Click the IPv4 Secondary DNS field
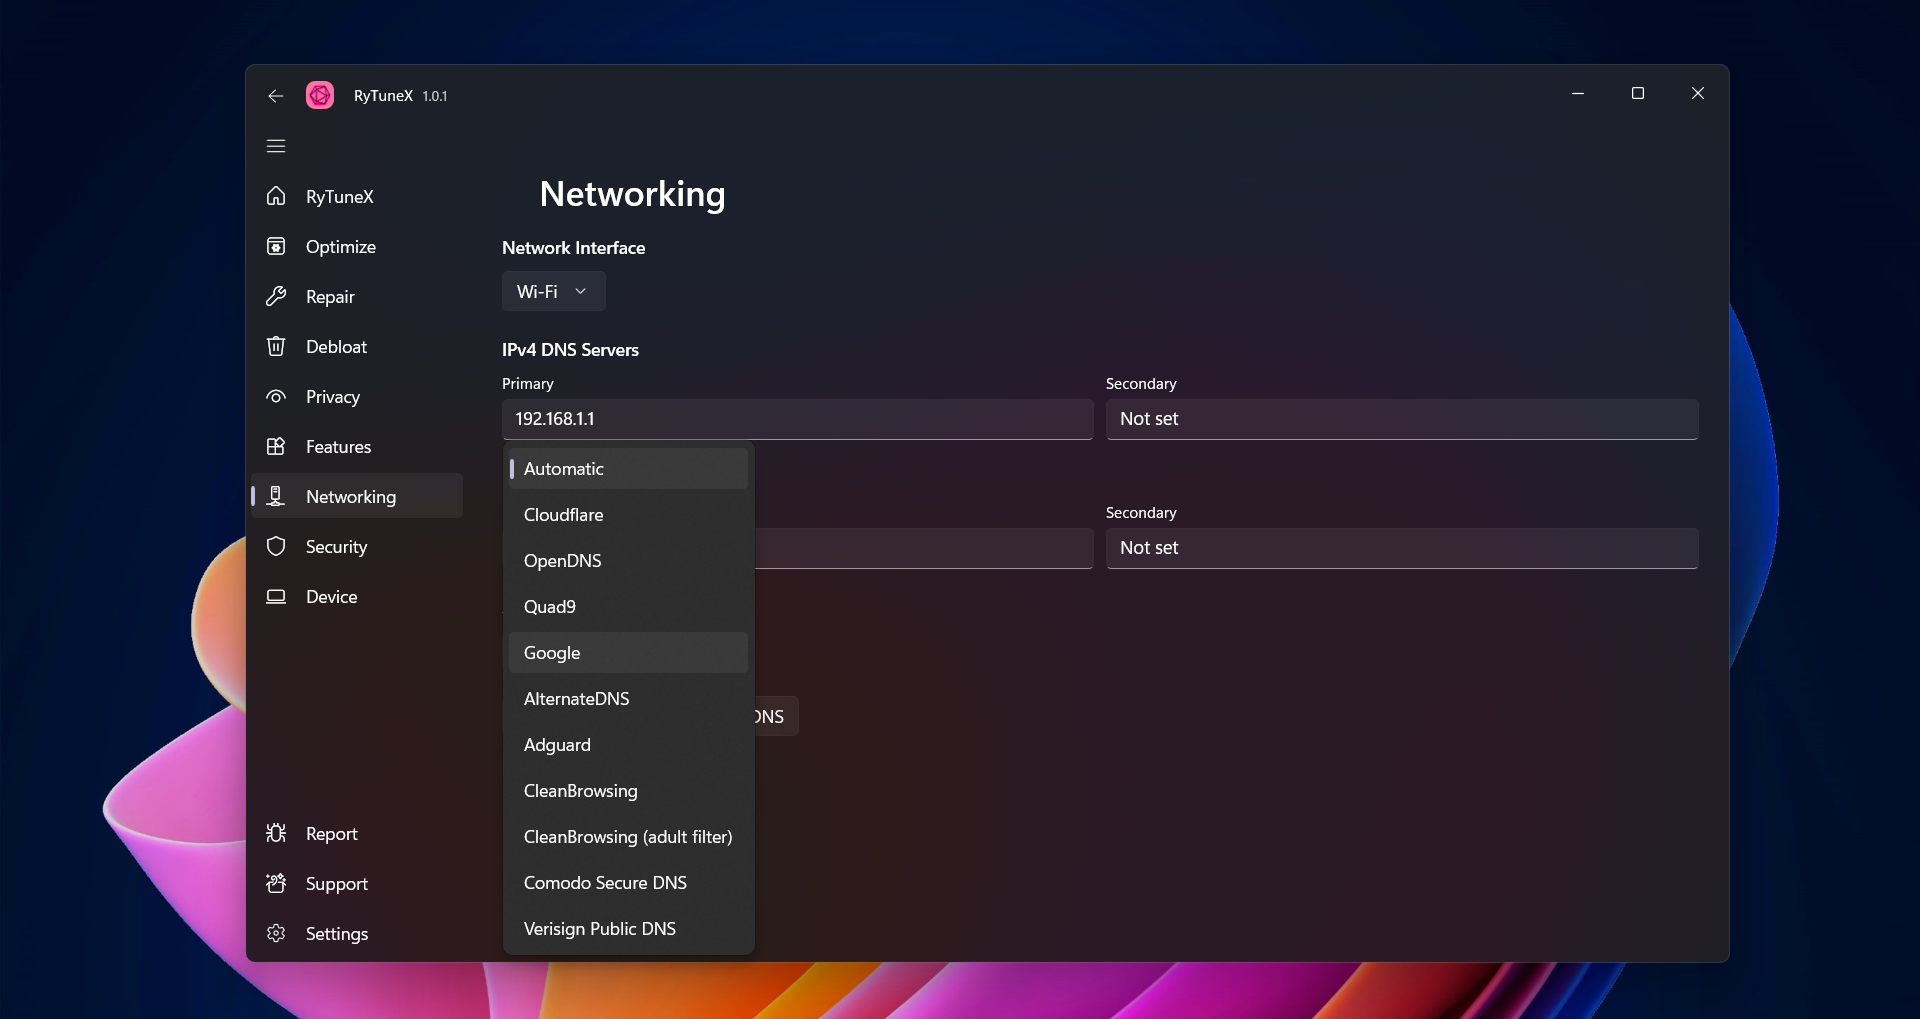 click(1402, 419)
